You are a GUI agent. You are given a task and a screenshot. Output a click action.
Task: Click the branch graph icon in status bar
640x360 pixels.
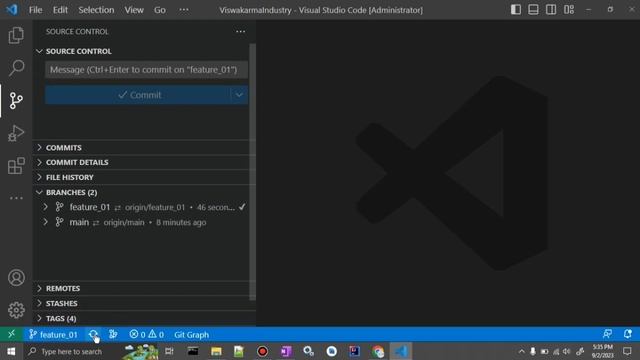click(113, 335)
